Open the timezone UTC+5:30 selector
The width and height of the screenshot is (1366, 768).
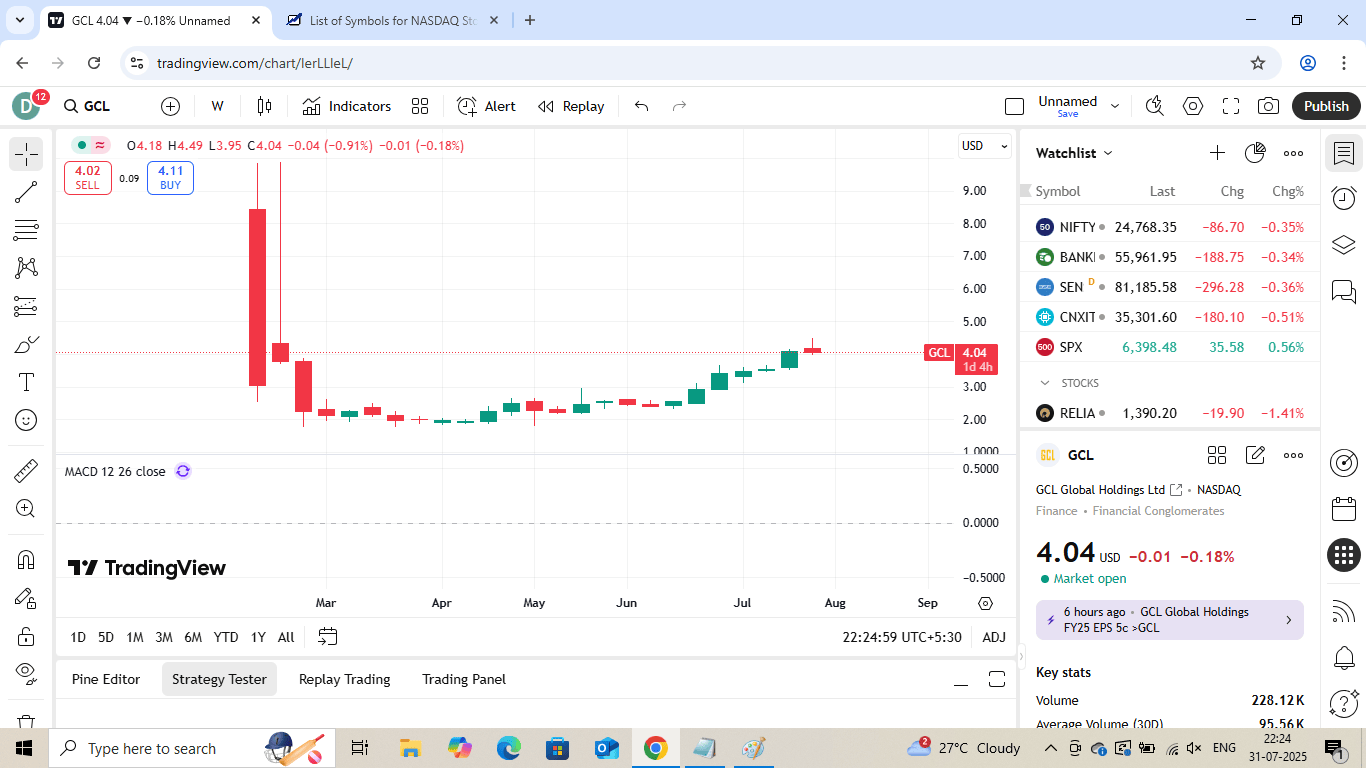tap(902, 637)
